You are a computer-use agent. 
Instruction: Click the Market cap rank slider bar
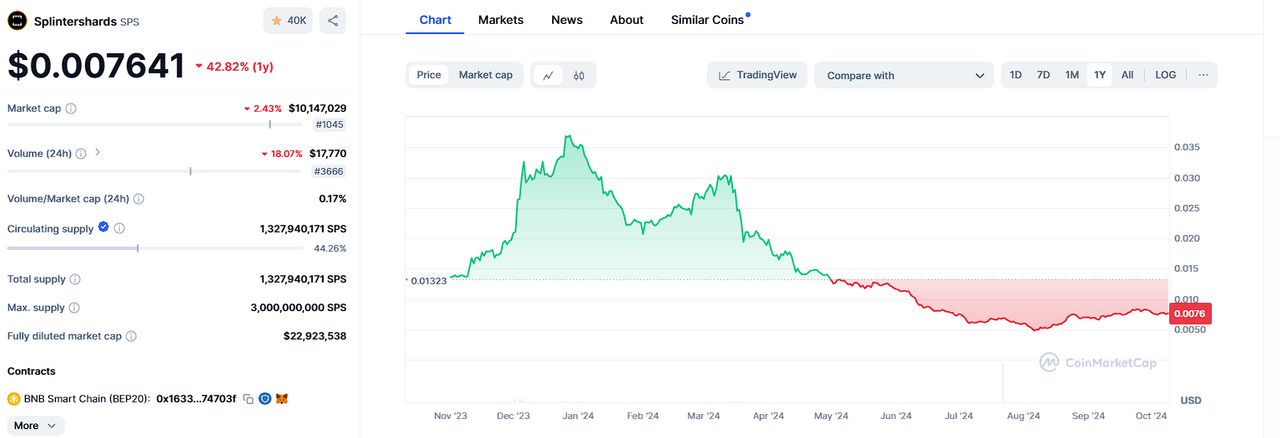(x=154, y=125)
